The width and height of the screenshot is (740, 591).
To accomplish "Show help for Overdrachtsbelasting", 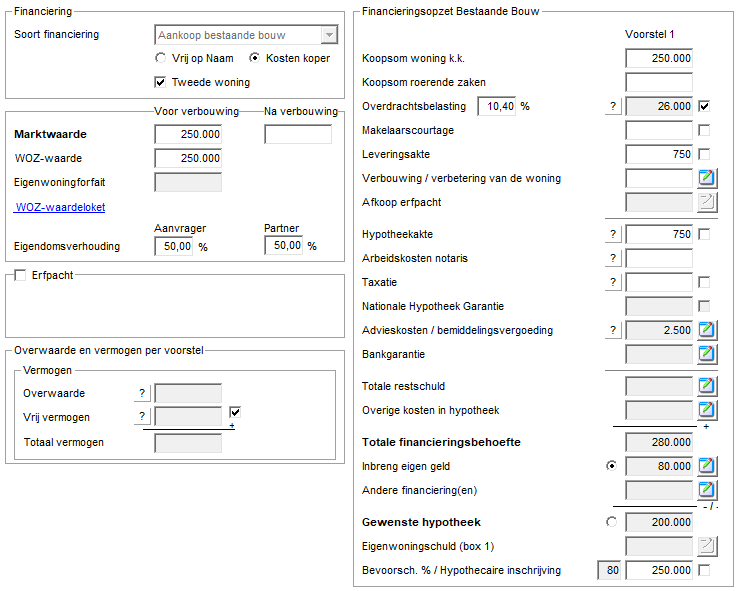I will (x=613, y=106).
